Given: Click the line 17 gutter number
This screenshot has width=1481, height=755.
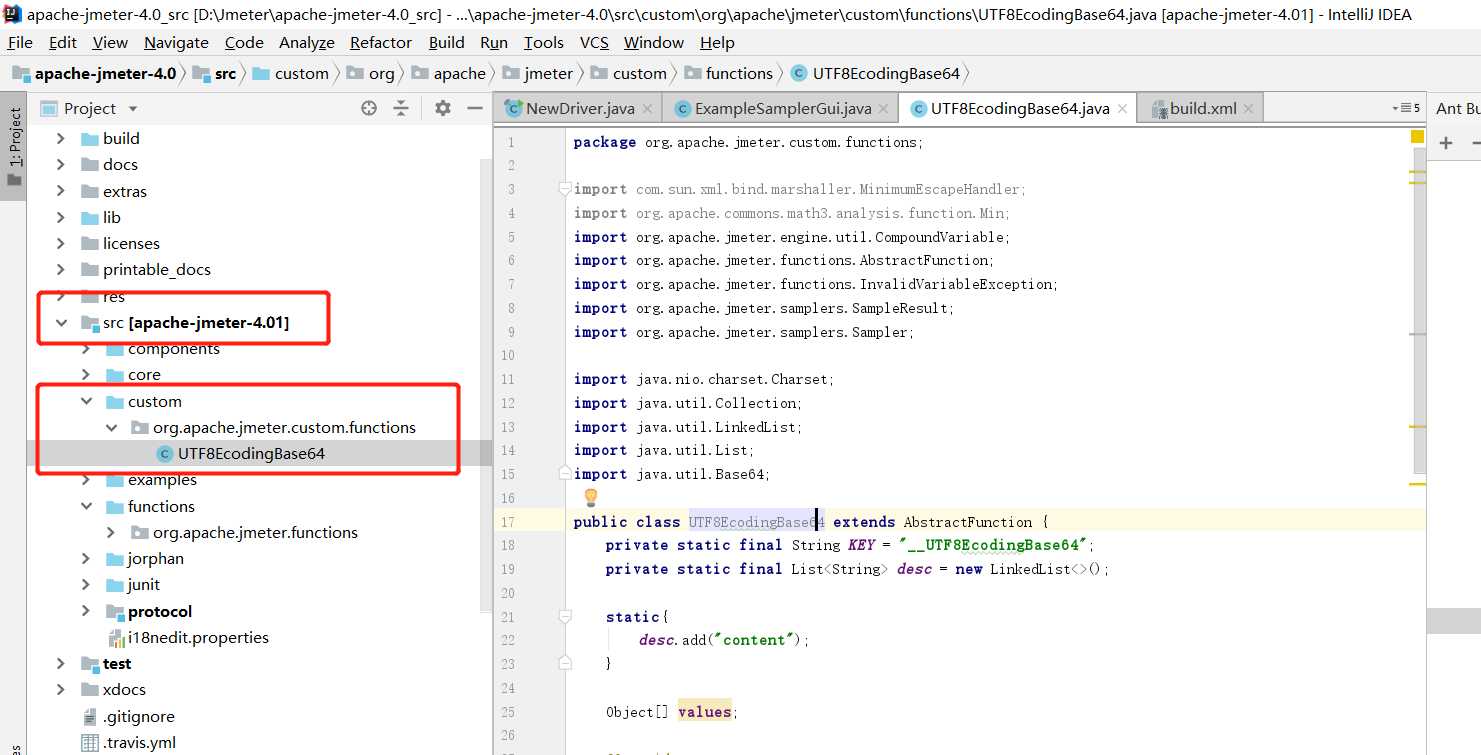Looking at the screenshot, I should point(508,521).
